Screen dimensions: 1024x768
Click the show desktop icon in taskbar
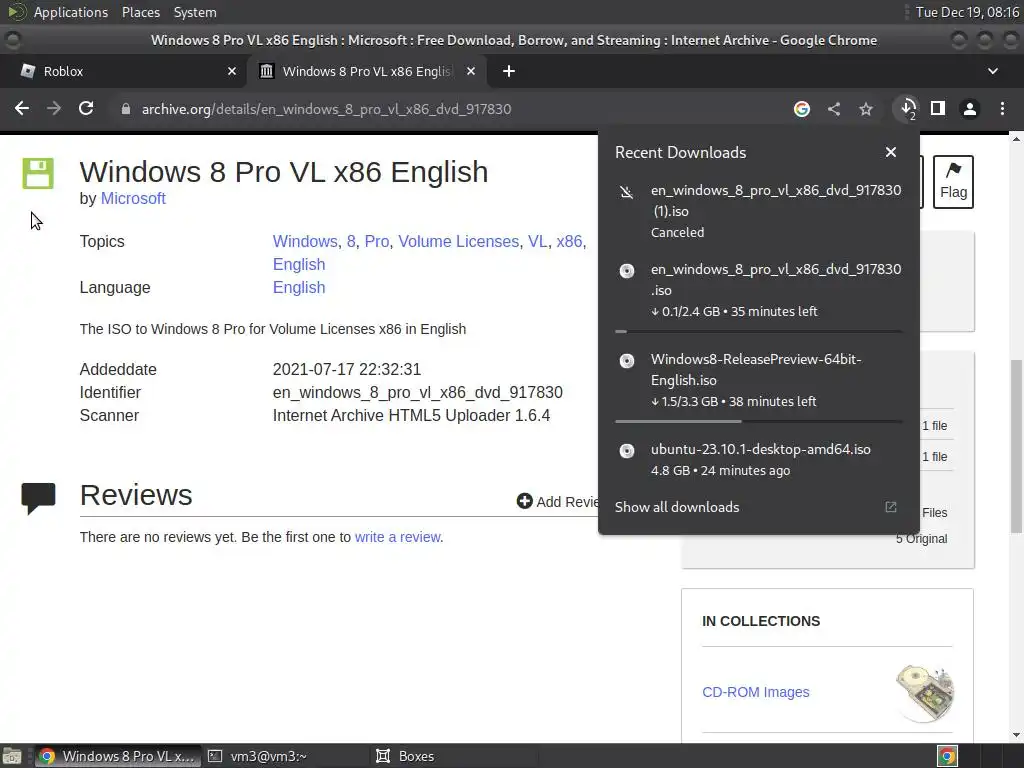(x=12, y=756)
